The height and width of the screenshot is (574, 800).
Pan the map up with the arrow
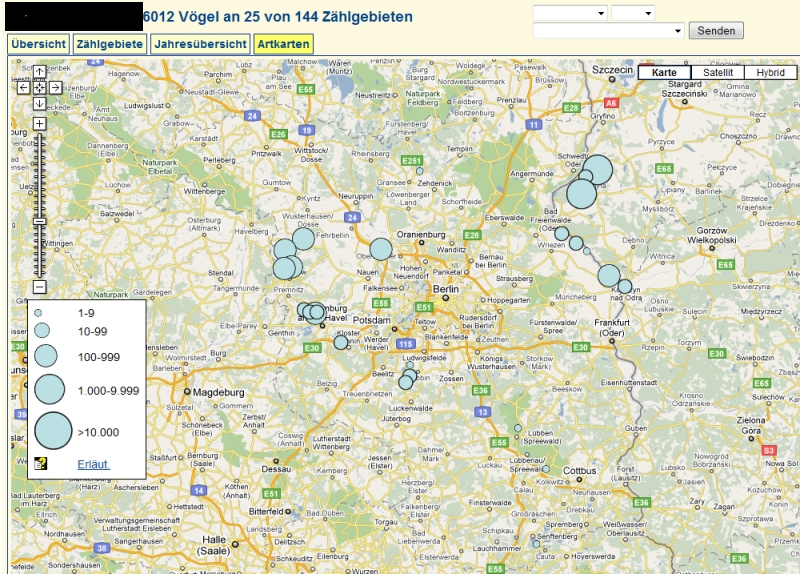[39, 71]
